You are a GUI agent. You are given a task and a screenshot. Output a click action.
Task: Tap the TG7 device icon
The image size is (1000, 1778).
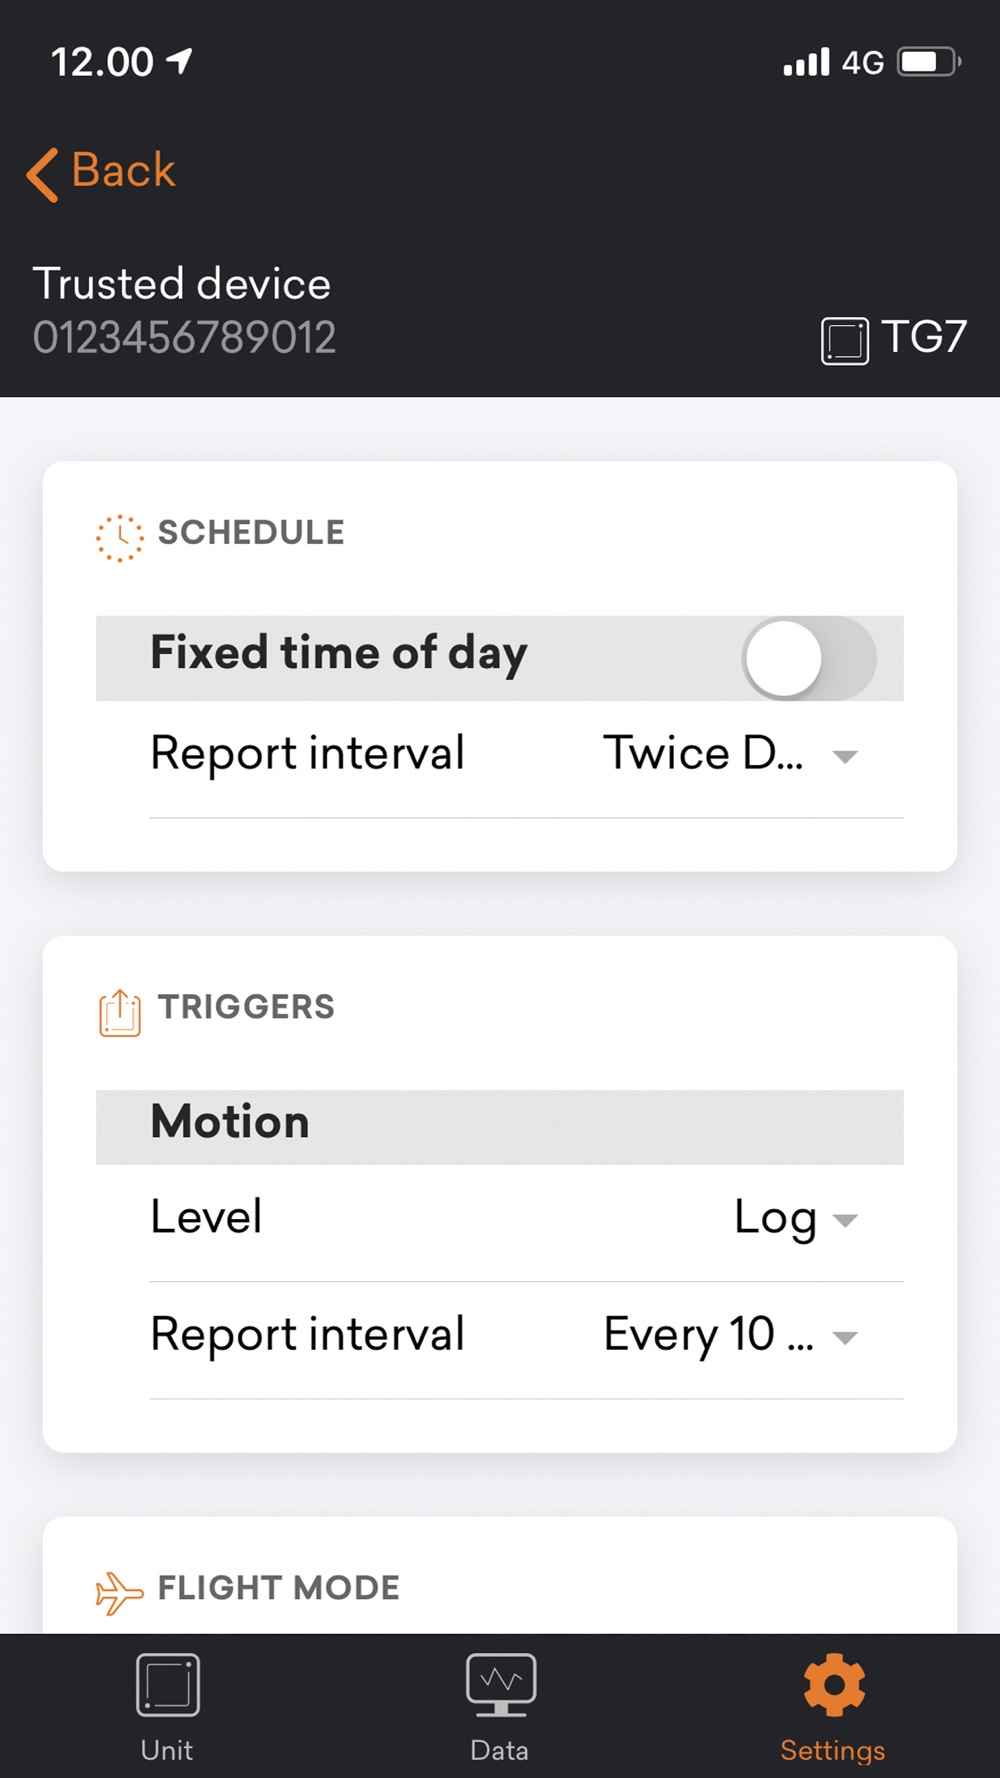click(x=845, y=341)
